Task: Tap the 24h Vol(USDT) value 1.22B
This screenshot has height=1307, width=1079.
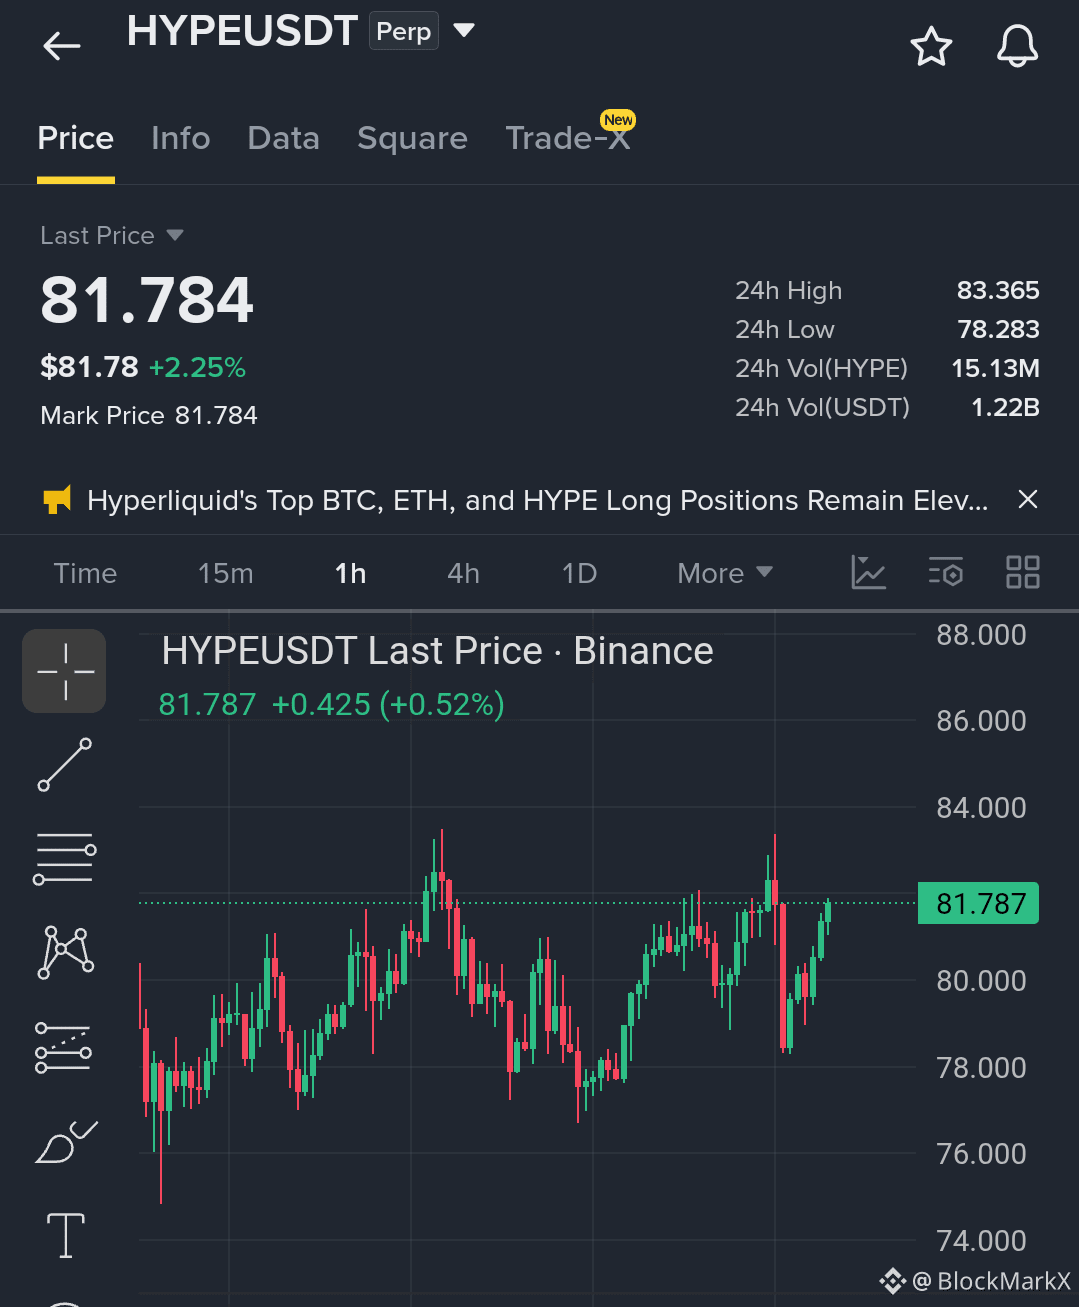Action: coord(1005,407)
